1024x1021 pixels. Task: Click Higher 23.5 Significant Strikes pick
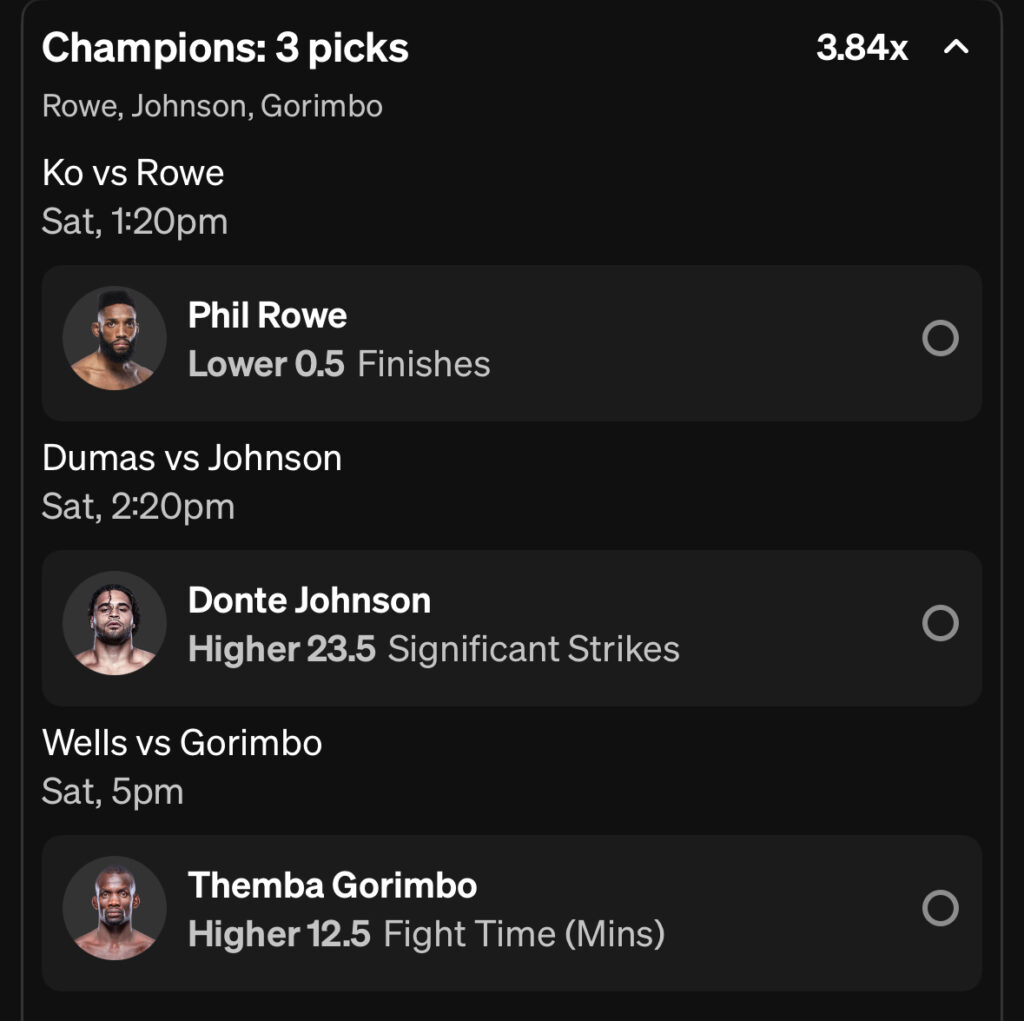click(434, 649)
